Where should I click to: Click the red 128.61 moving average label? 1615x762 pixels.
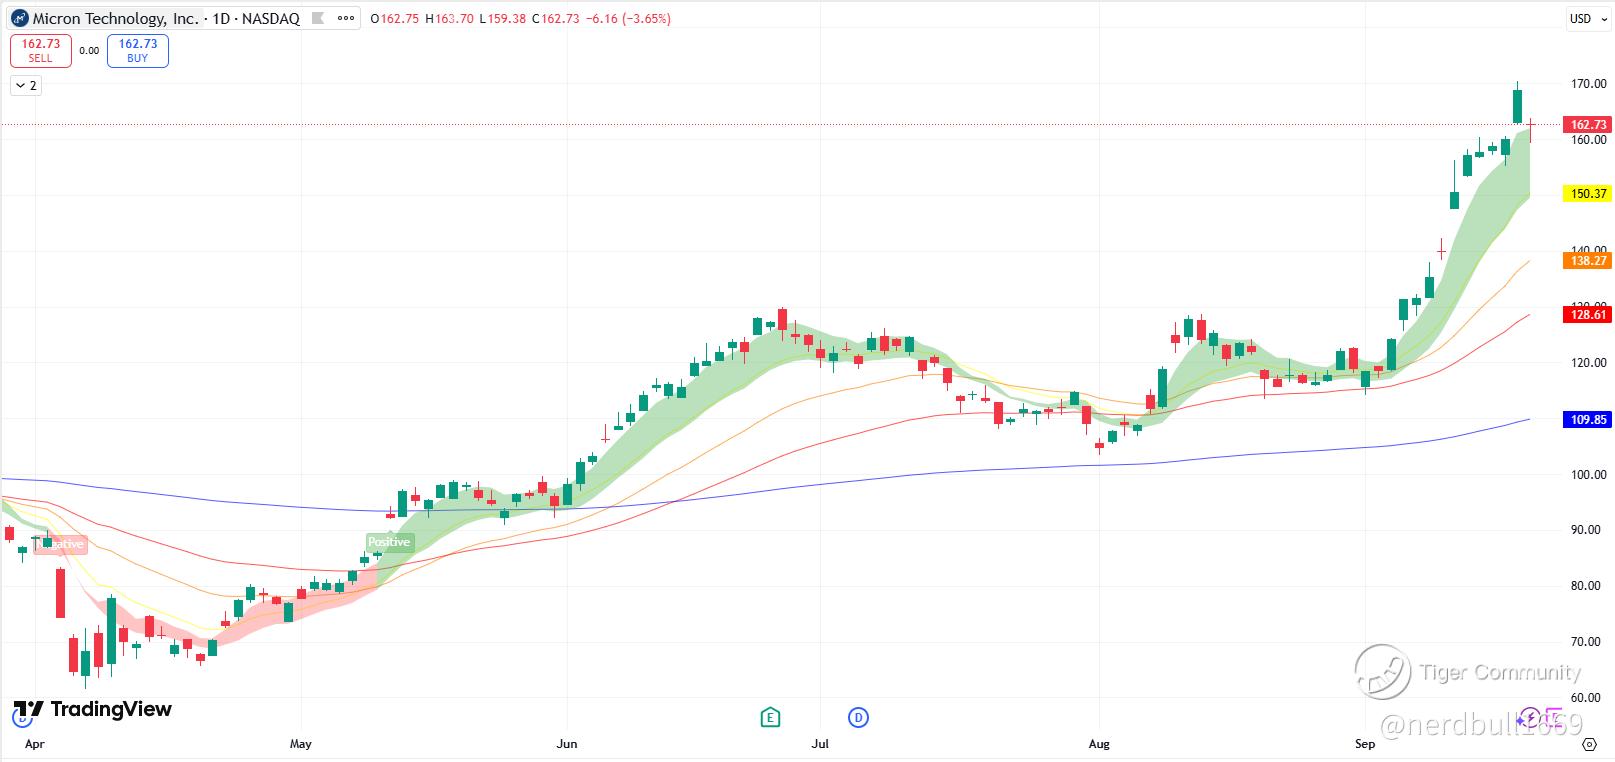click(1588, 315)
